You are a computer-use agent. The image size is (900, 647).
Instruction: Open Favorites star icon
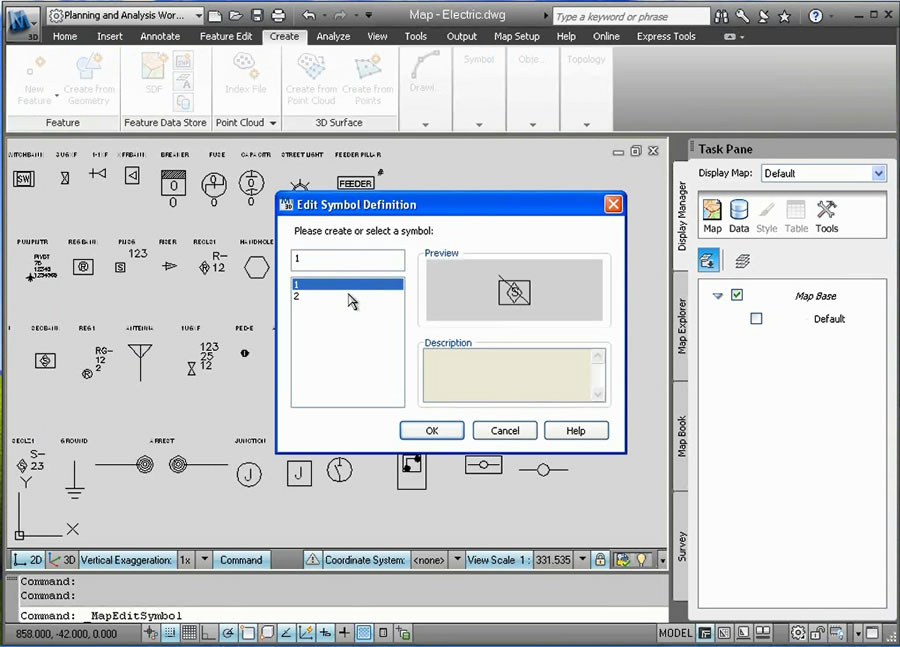[784, 17]
